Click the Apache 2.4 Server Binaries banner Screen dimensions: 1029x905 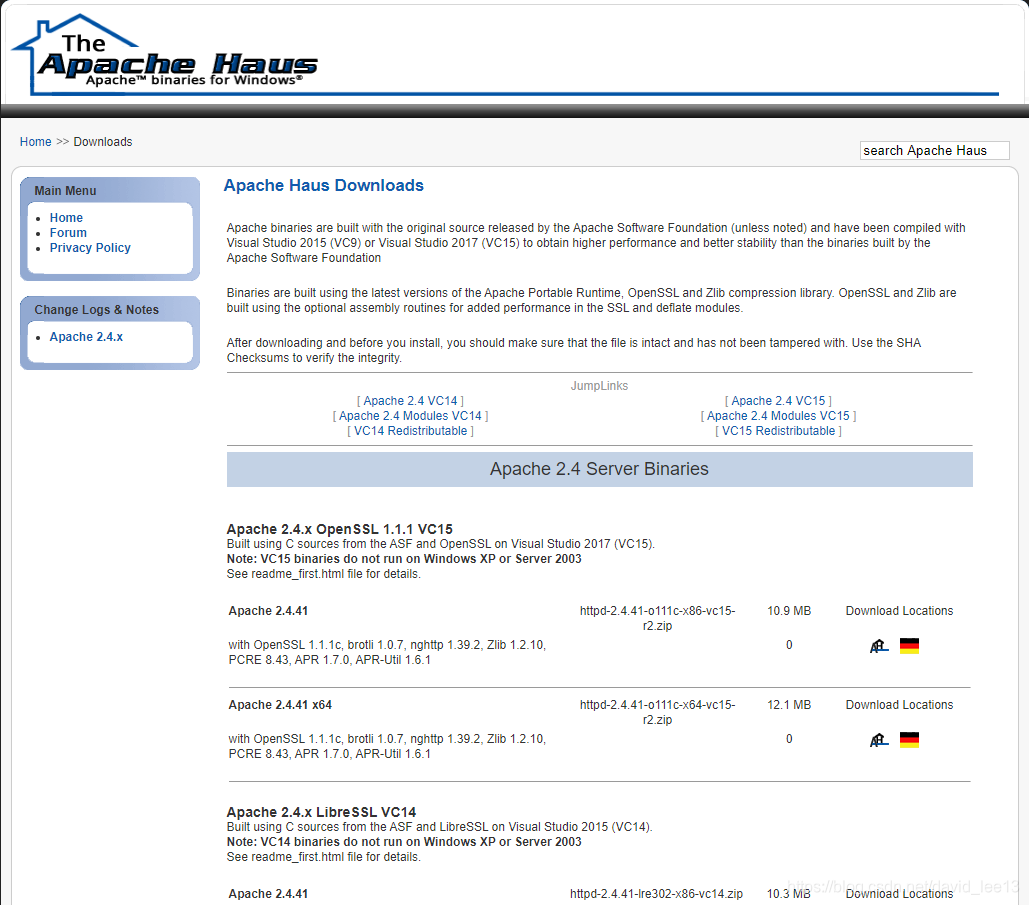coord(599,469)
